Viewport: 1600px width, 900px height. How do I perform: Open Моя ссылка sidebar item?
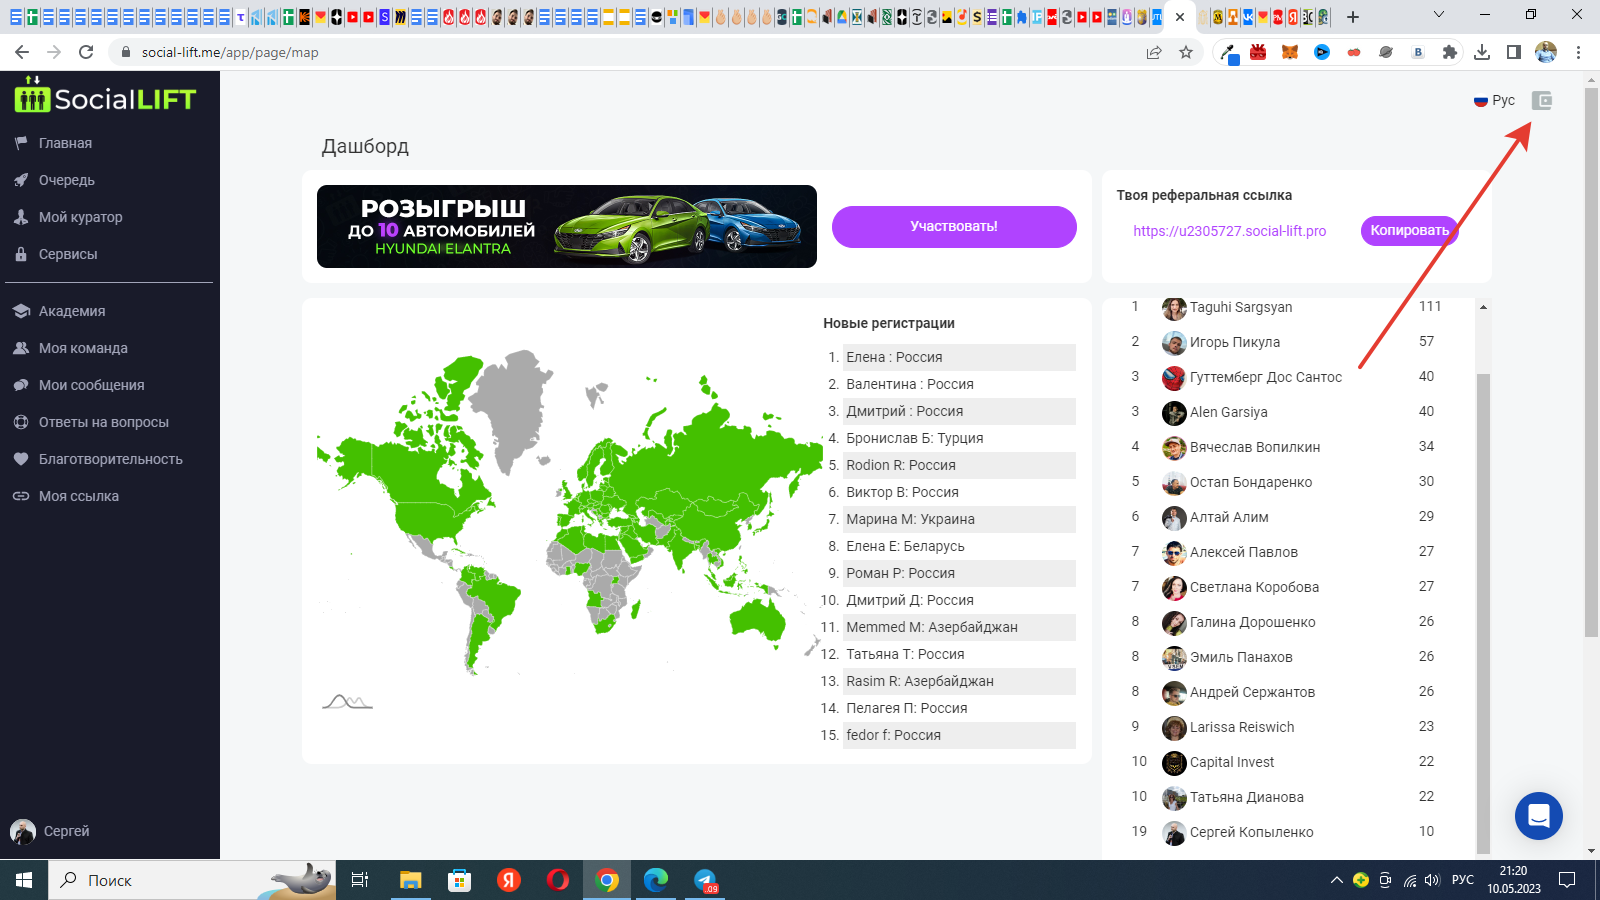(x=78, y=496)
